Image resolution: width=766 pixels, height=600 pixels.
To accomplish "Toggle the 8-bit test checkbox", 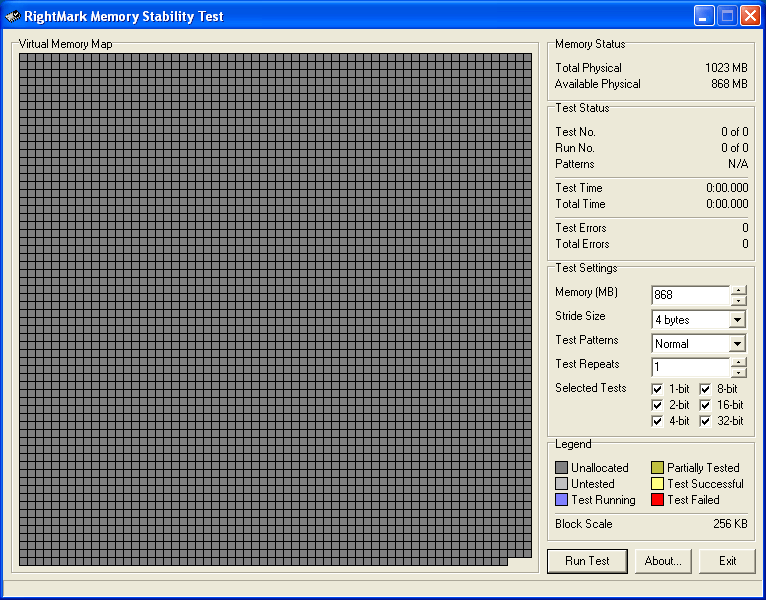I will (705, 389).
